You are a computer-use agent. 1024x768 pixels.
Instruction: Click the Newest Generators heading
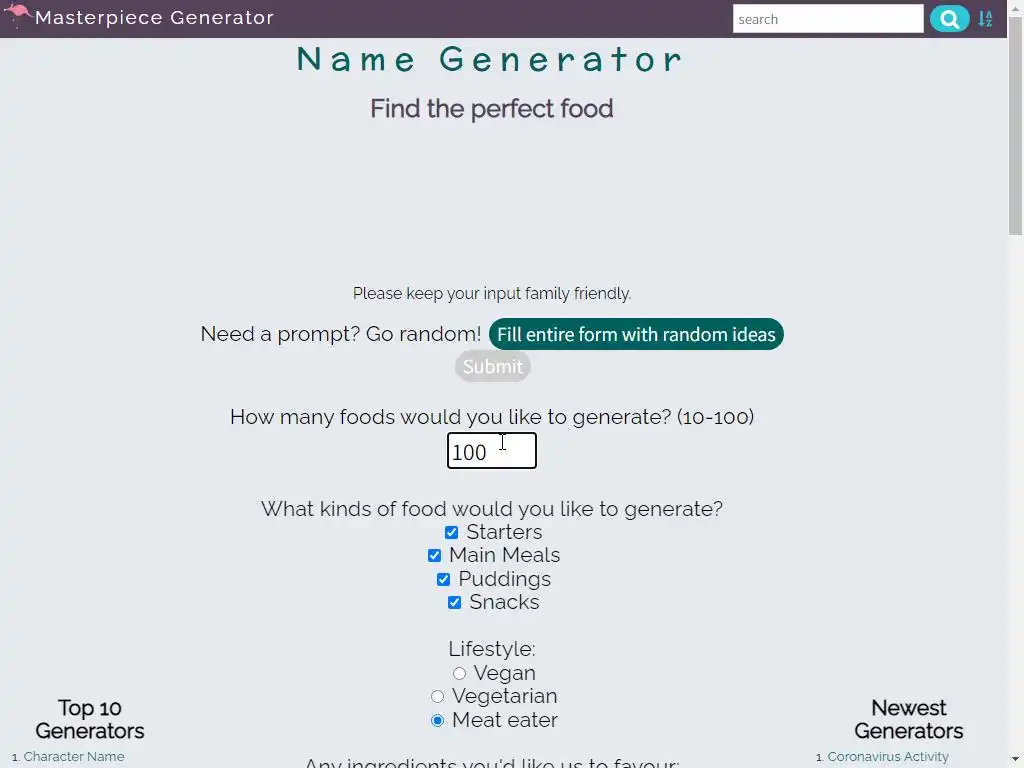[x=908, y=719]
